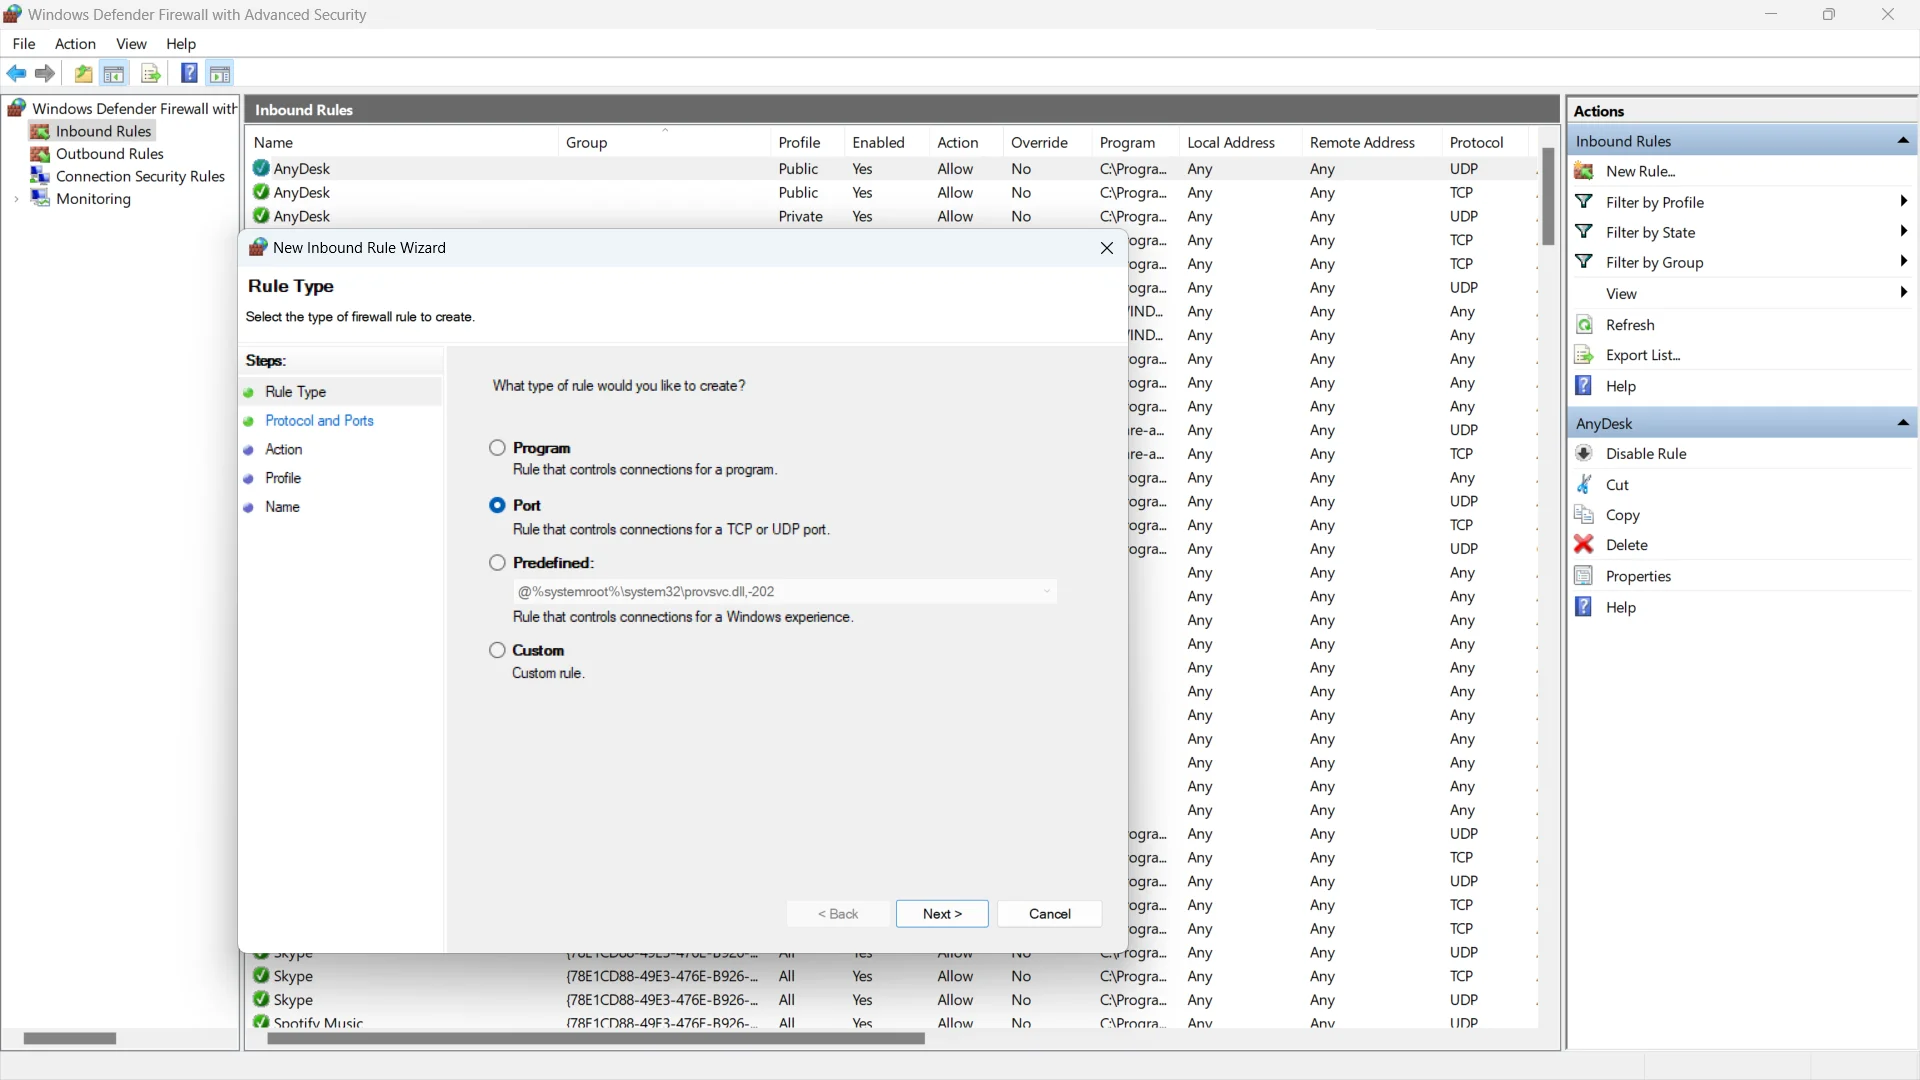
Task: Expand the Monitoring tree node
Action: pos(16,199)
